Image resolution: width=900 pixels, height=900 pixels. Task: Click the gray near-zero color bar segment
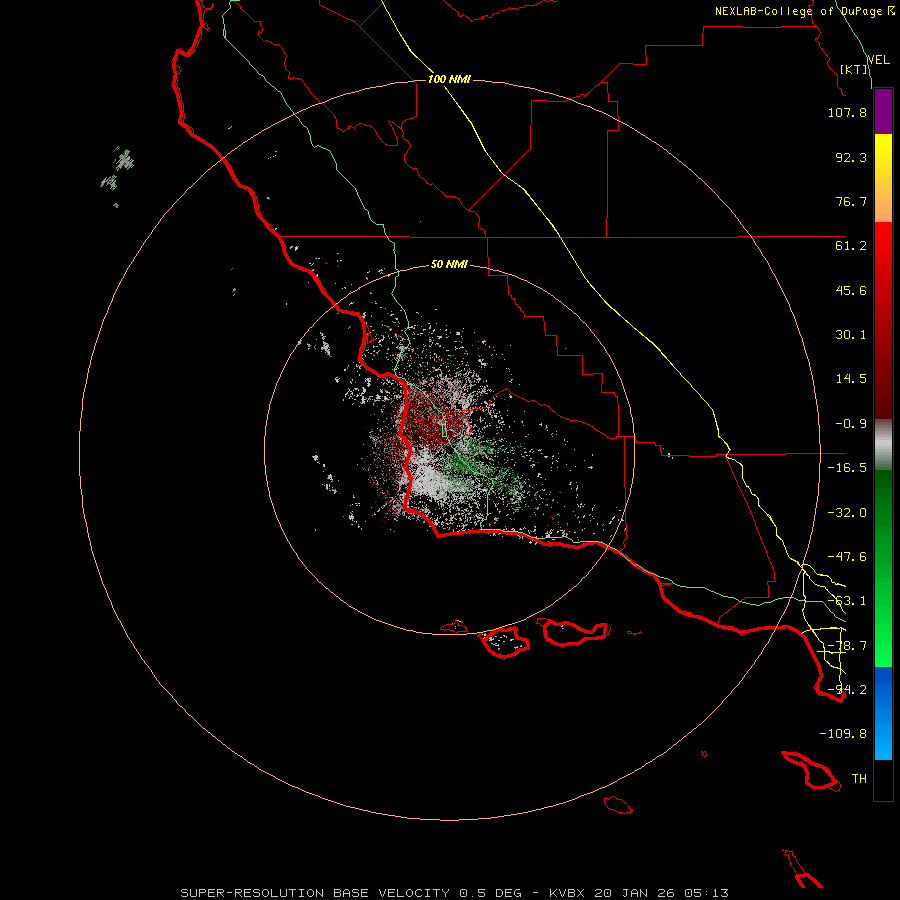(883, 445)
